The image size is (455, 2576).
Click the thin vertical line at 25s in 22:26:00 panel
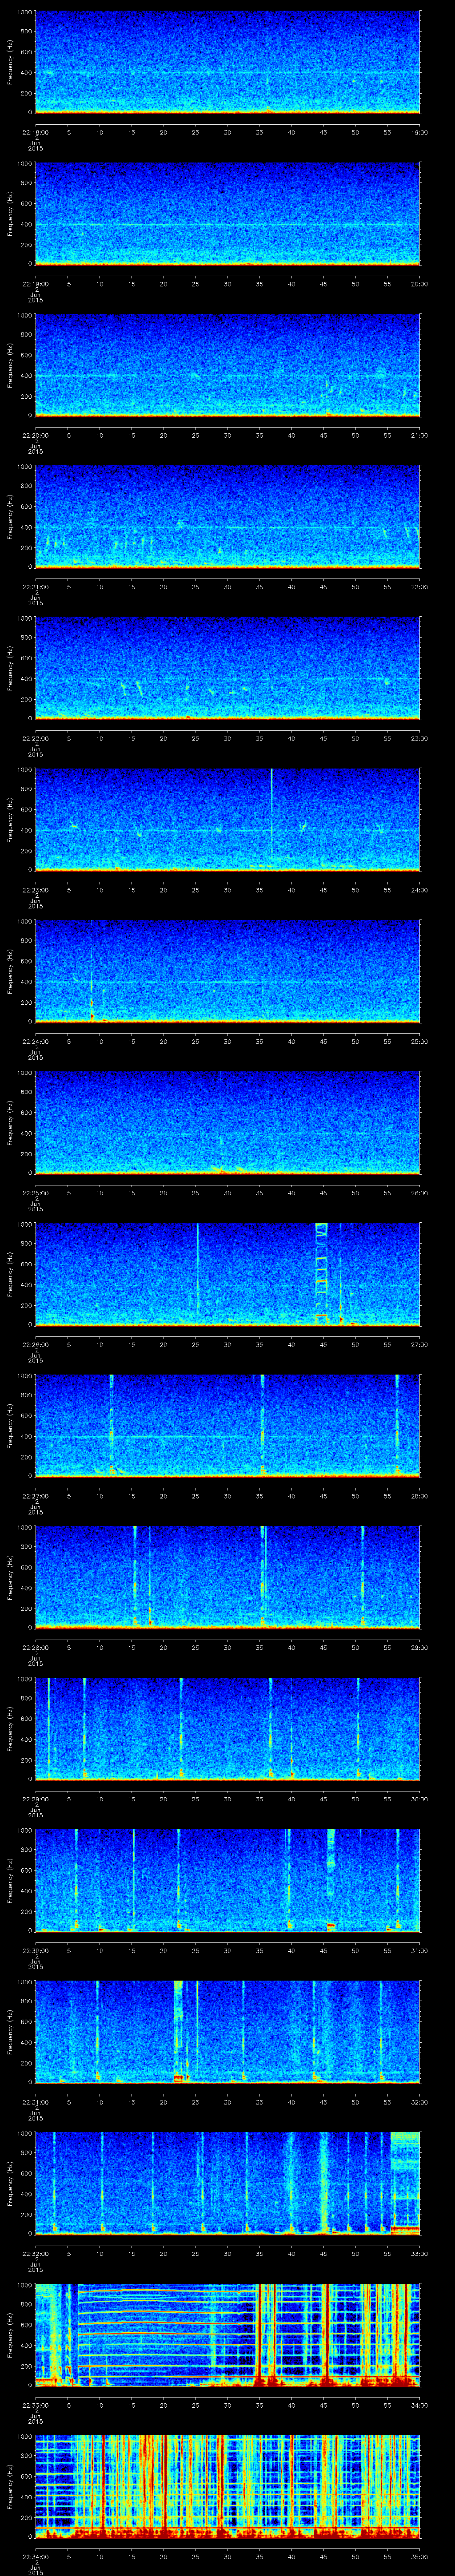coord(198,1270)
